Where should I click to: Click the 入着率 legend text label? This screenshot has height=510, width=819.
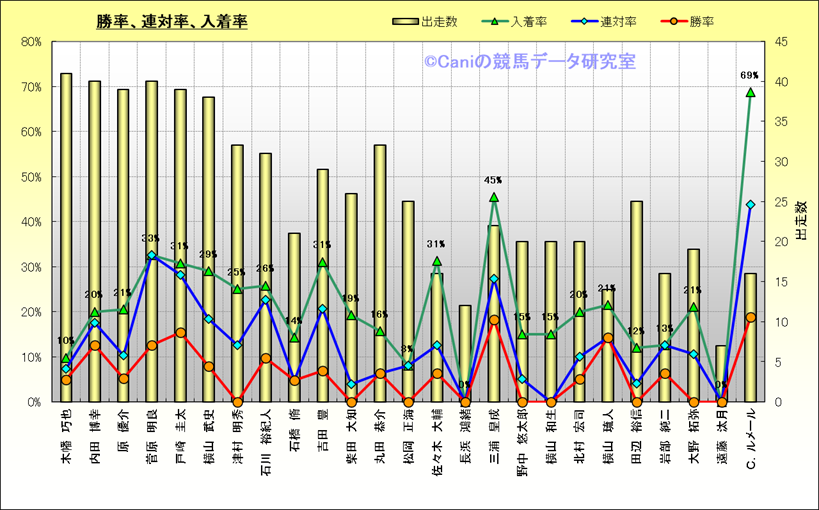tap(527, 21)
